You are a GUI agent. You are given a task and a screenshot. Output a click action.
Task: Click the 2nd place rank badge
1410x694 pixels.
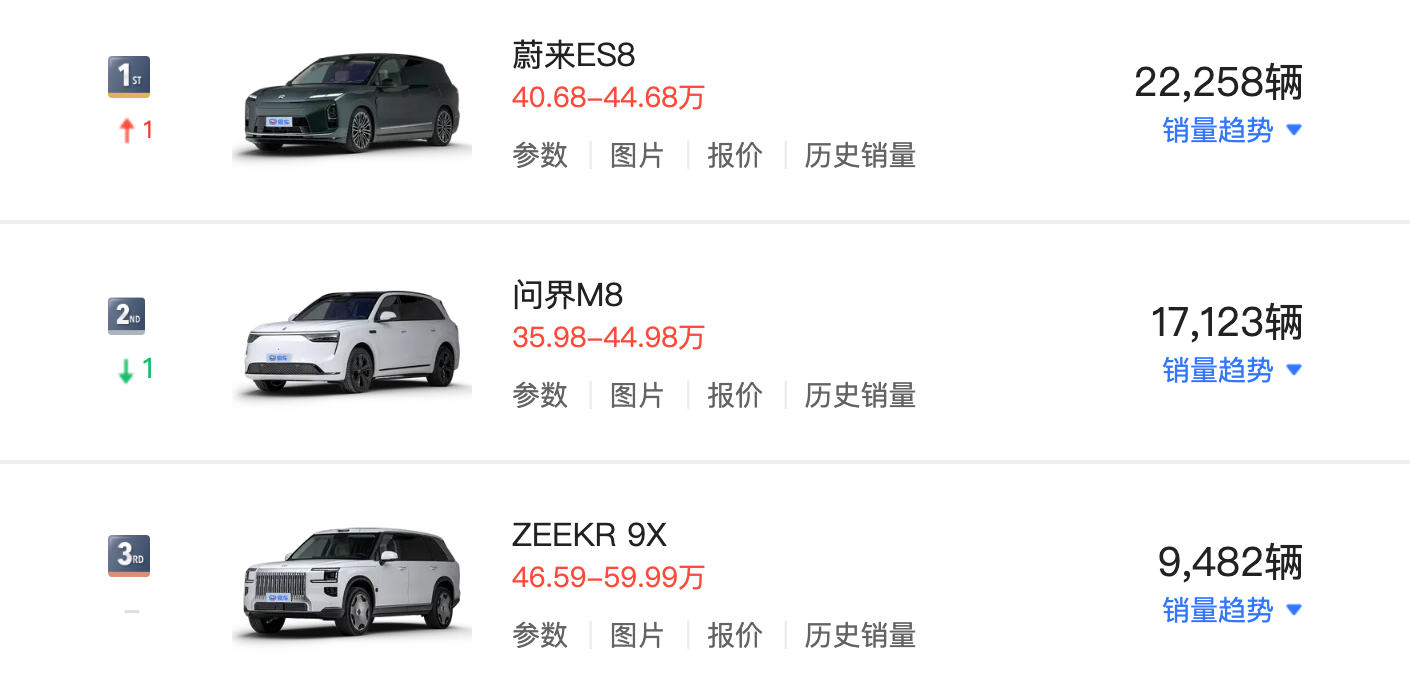click(128, 317)
